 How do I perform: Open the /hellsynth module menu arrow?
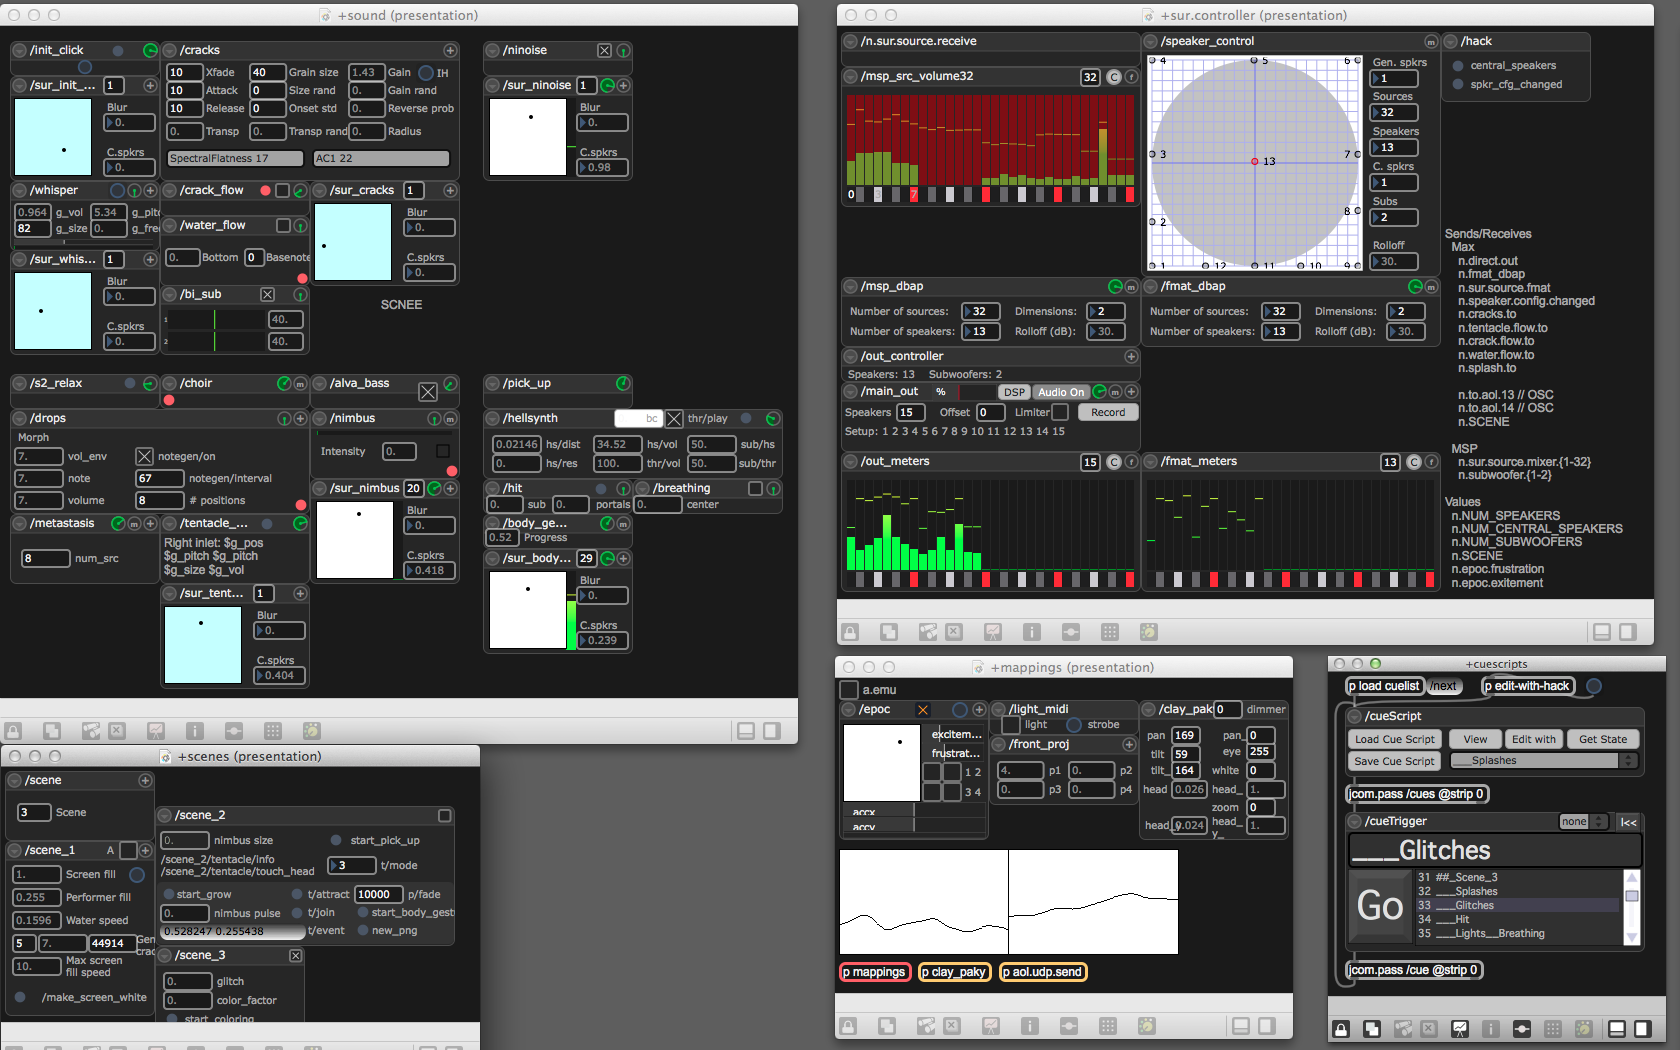[493, 419]
